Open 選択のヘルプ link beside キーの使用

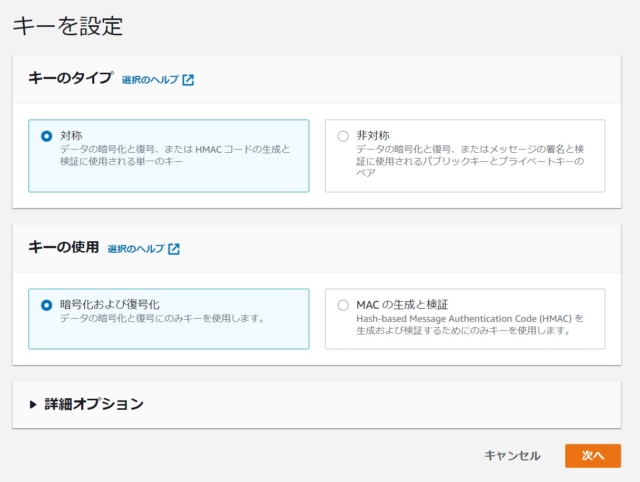click(x=136, y=249)
